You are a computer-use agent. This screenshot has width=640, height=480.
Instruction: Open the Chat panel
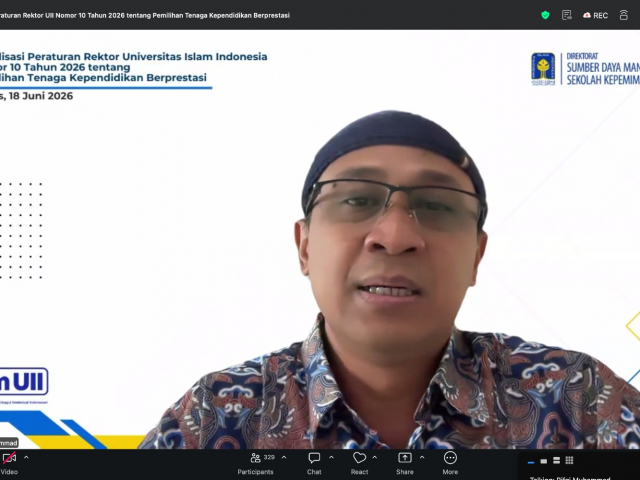tap(314, 464)
